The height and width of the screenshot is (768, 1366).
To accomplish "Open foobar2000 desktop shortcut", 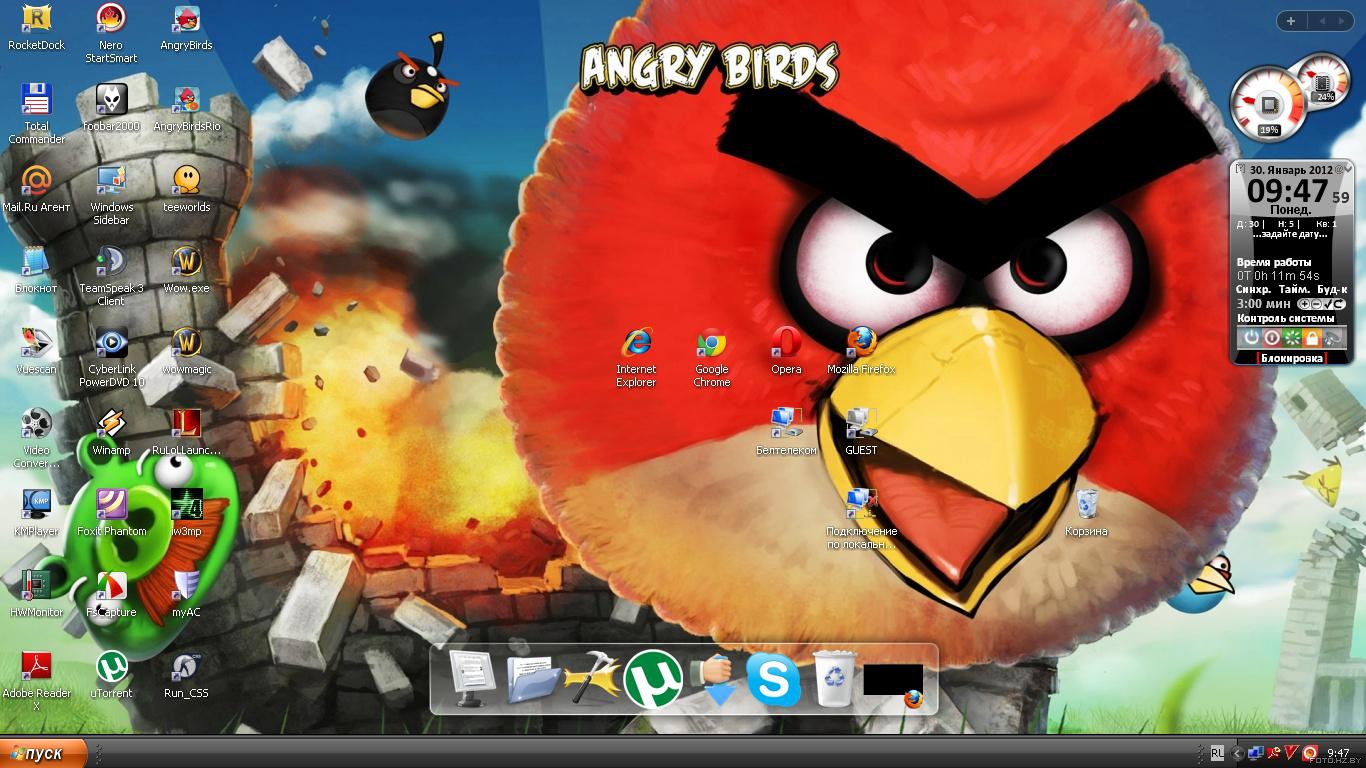I will pos(111,107).
